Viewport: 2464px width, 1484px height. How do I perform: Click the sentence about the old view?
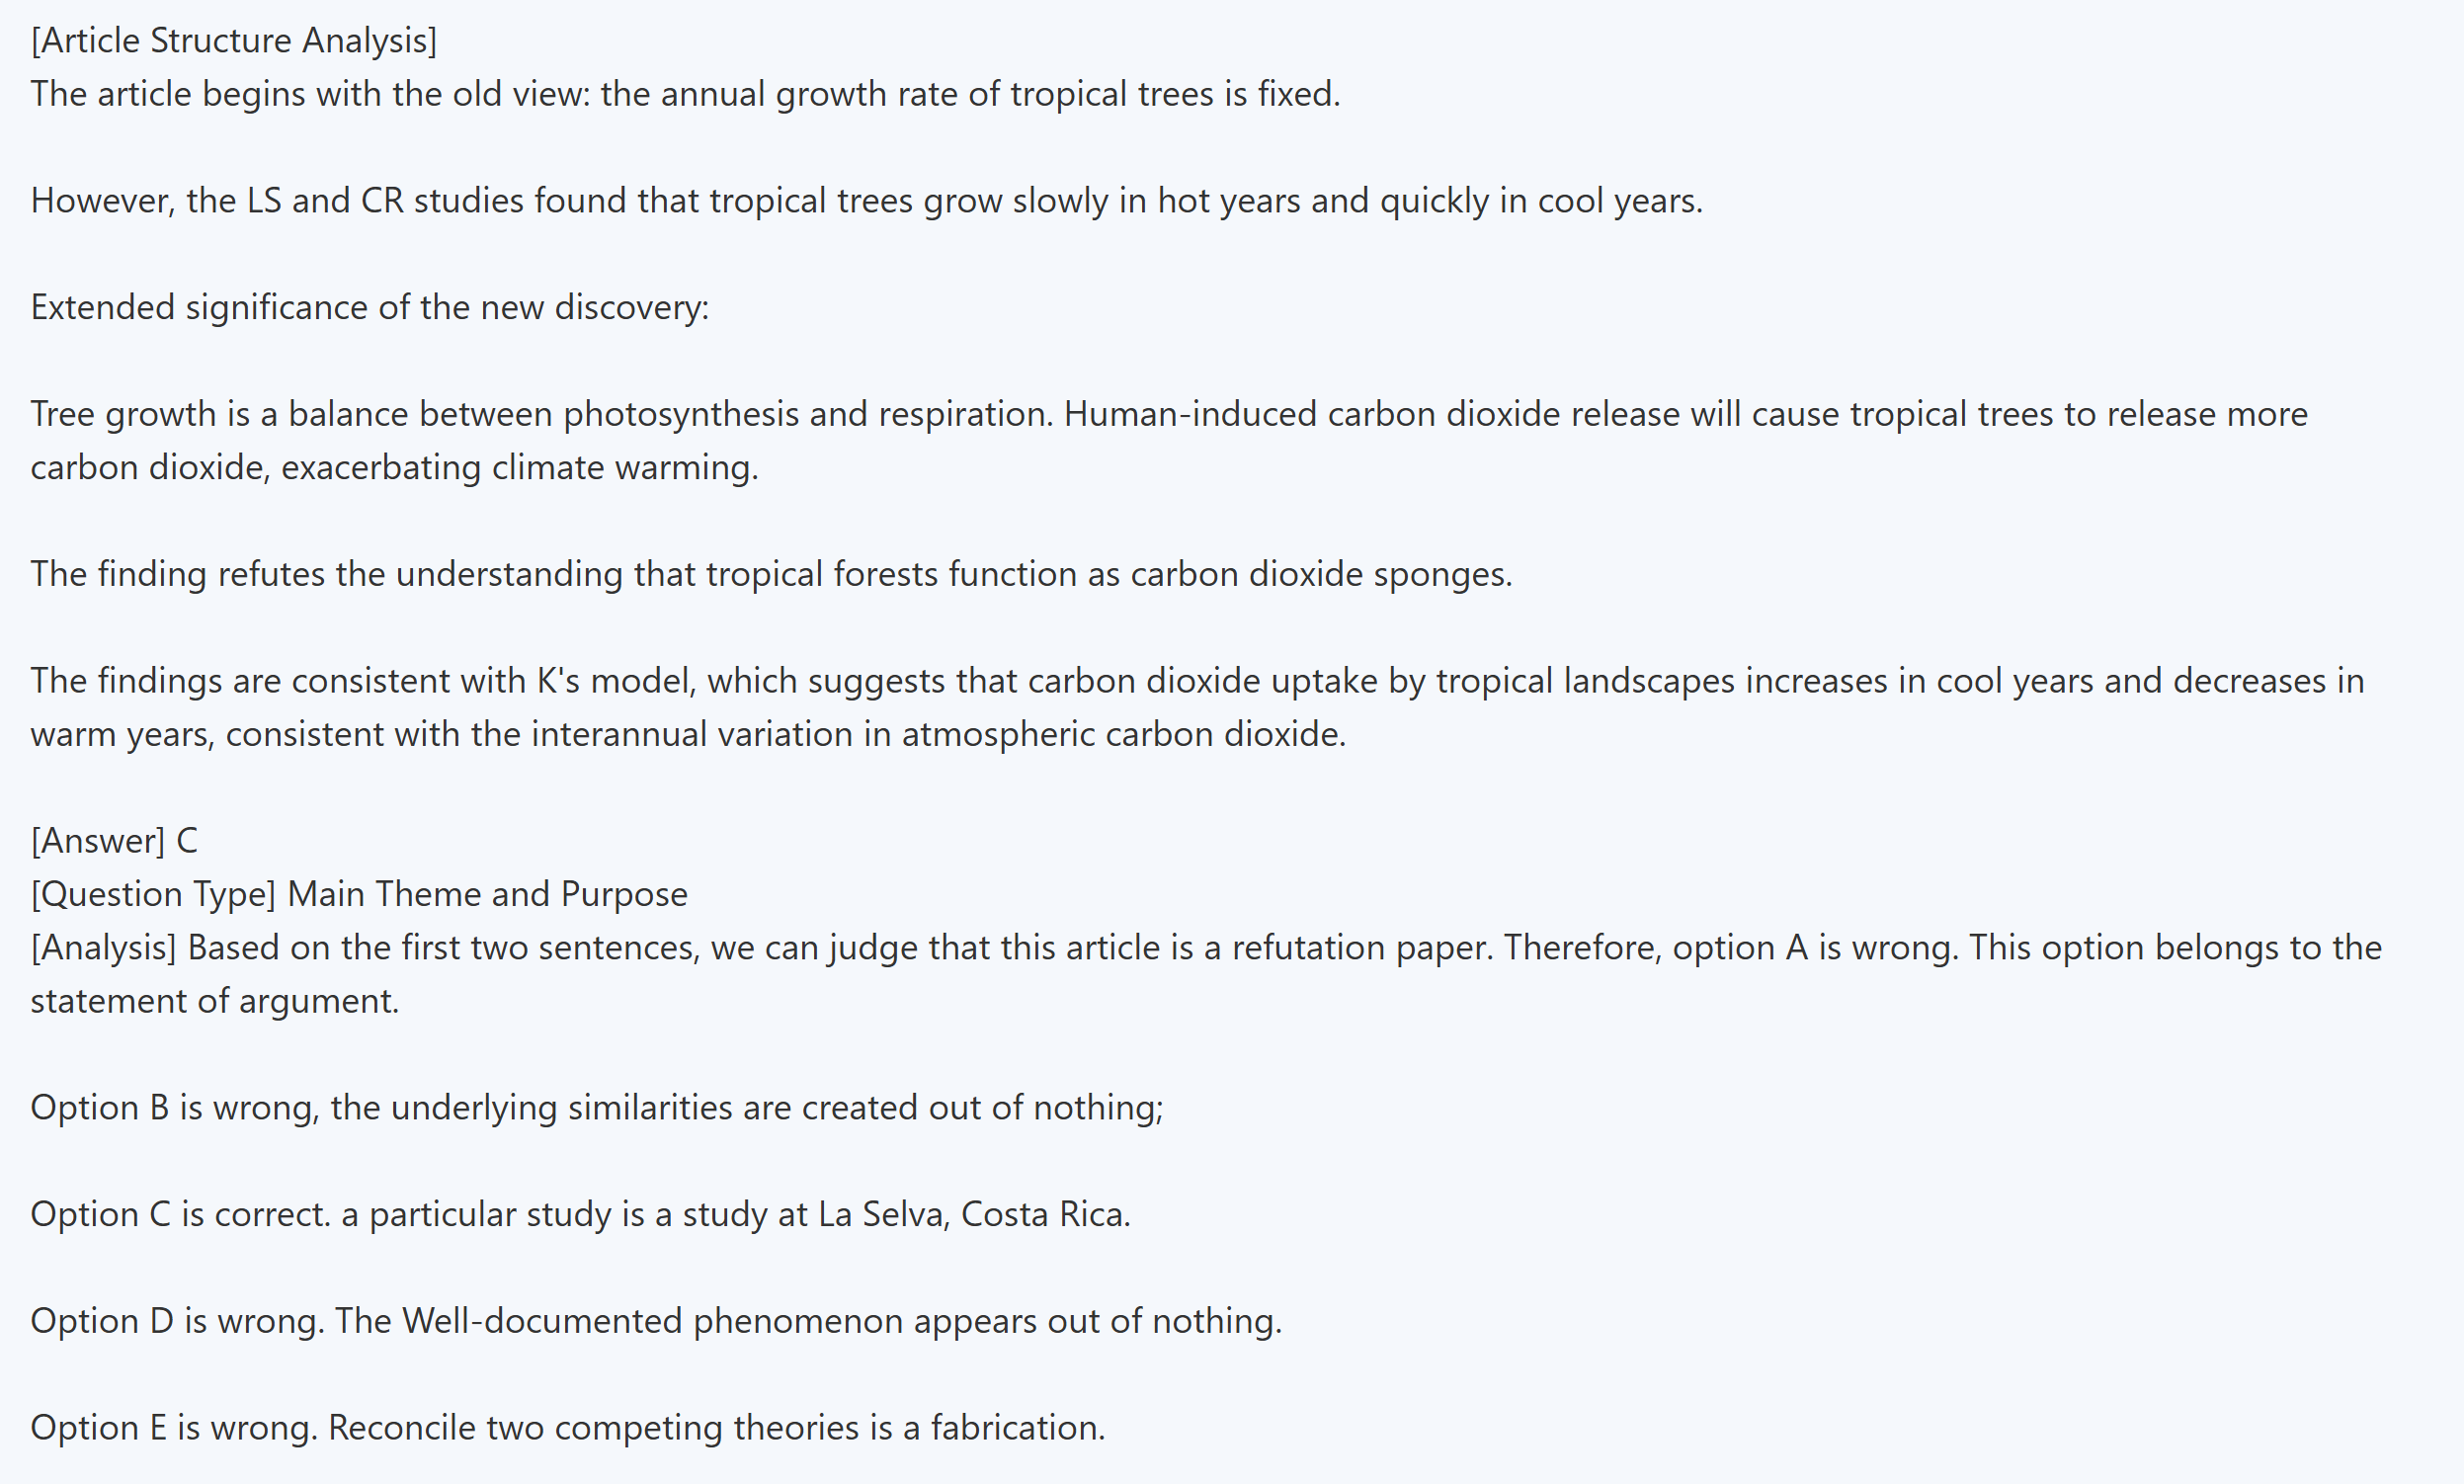685,94
